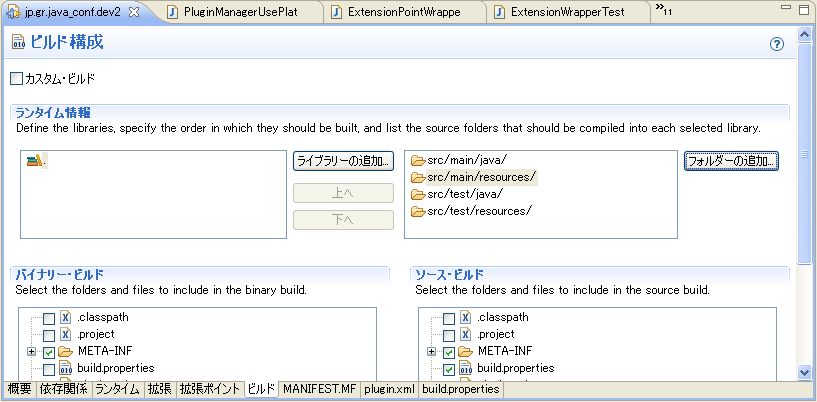Switch to the 概要 tab
Image resolution: width=817 pixels, height=402 pixels.
tap(20, 390)
